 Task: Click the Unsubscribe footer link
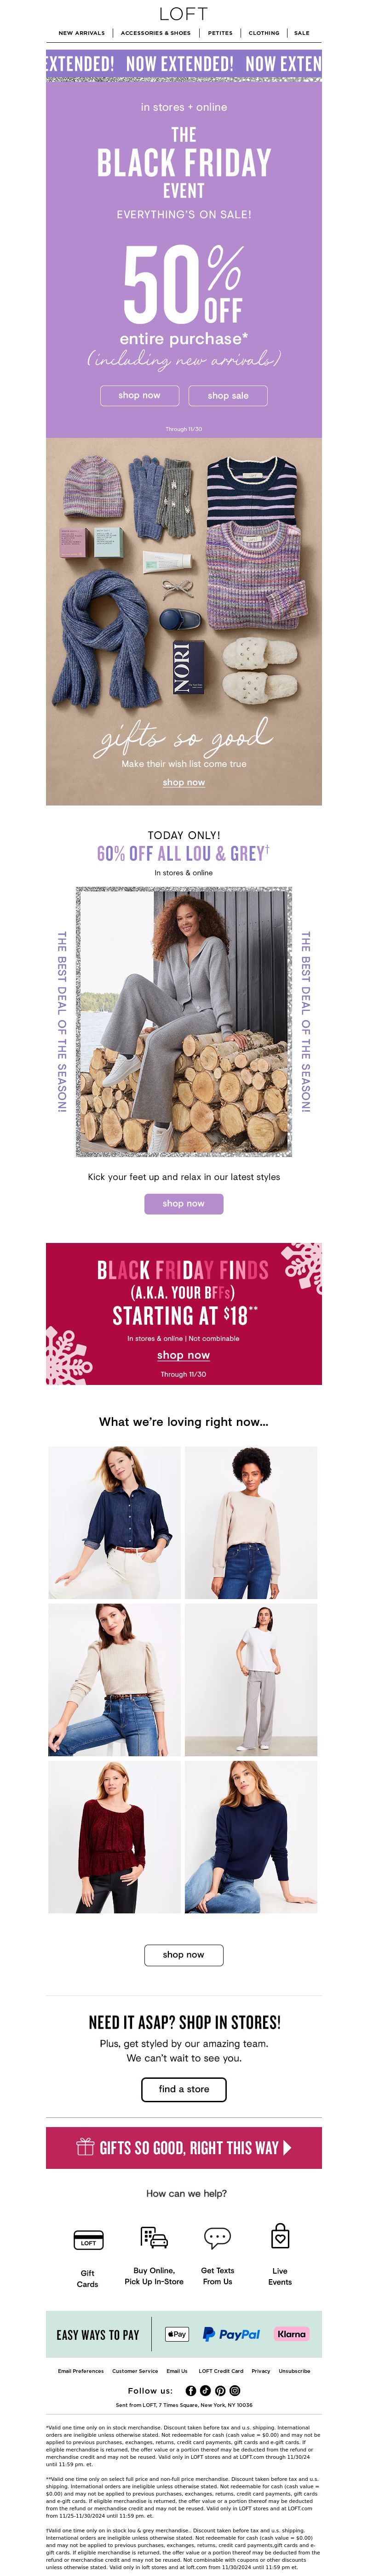click(x=294, y=2370)
